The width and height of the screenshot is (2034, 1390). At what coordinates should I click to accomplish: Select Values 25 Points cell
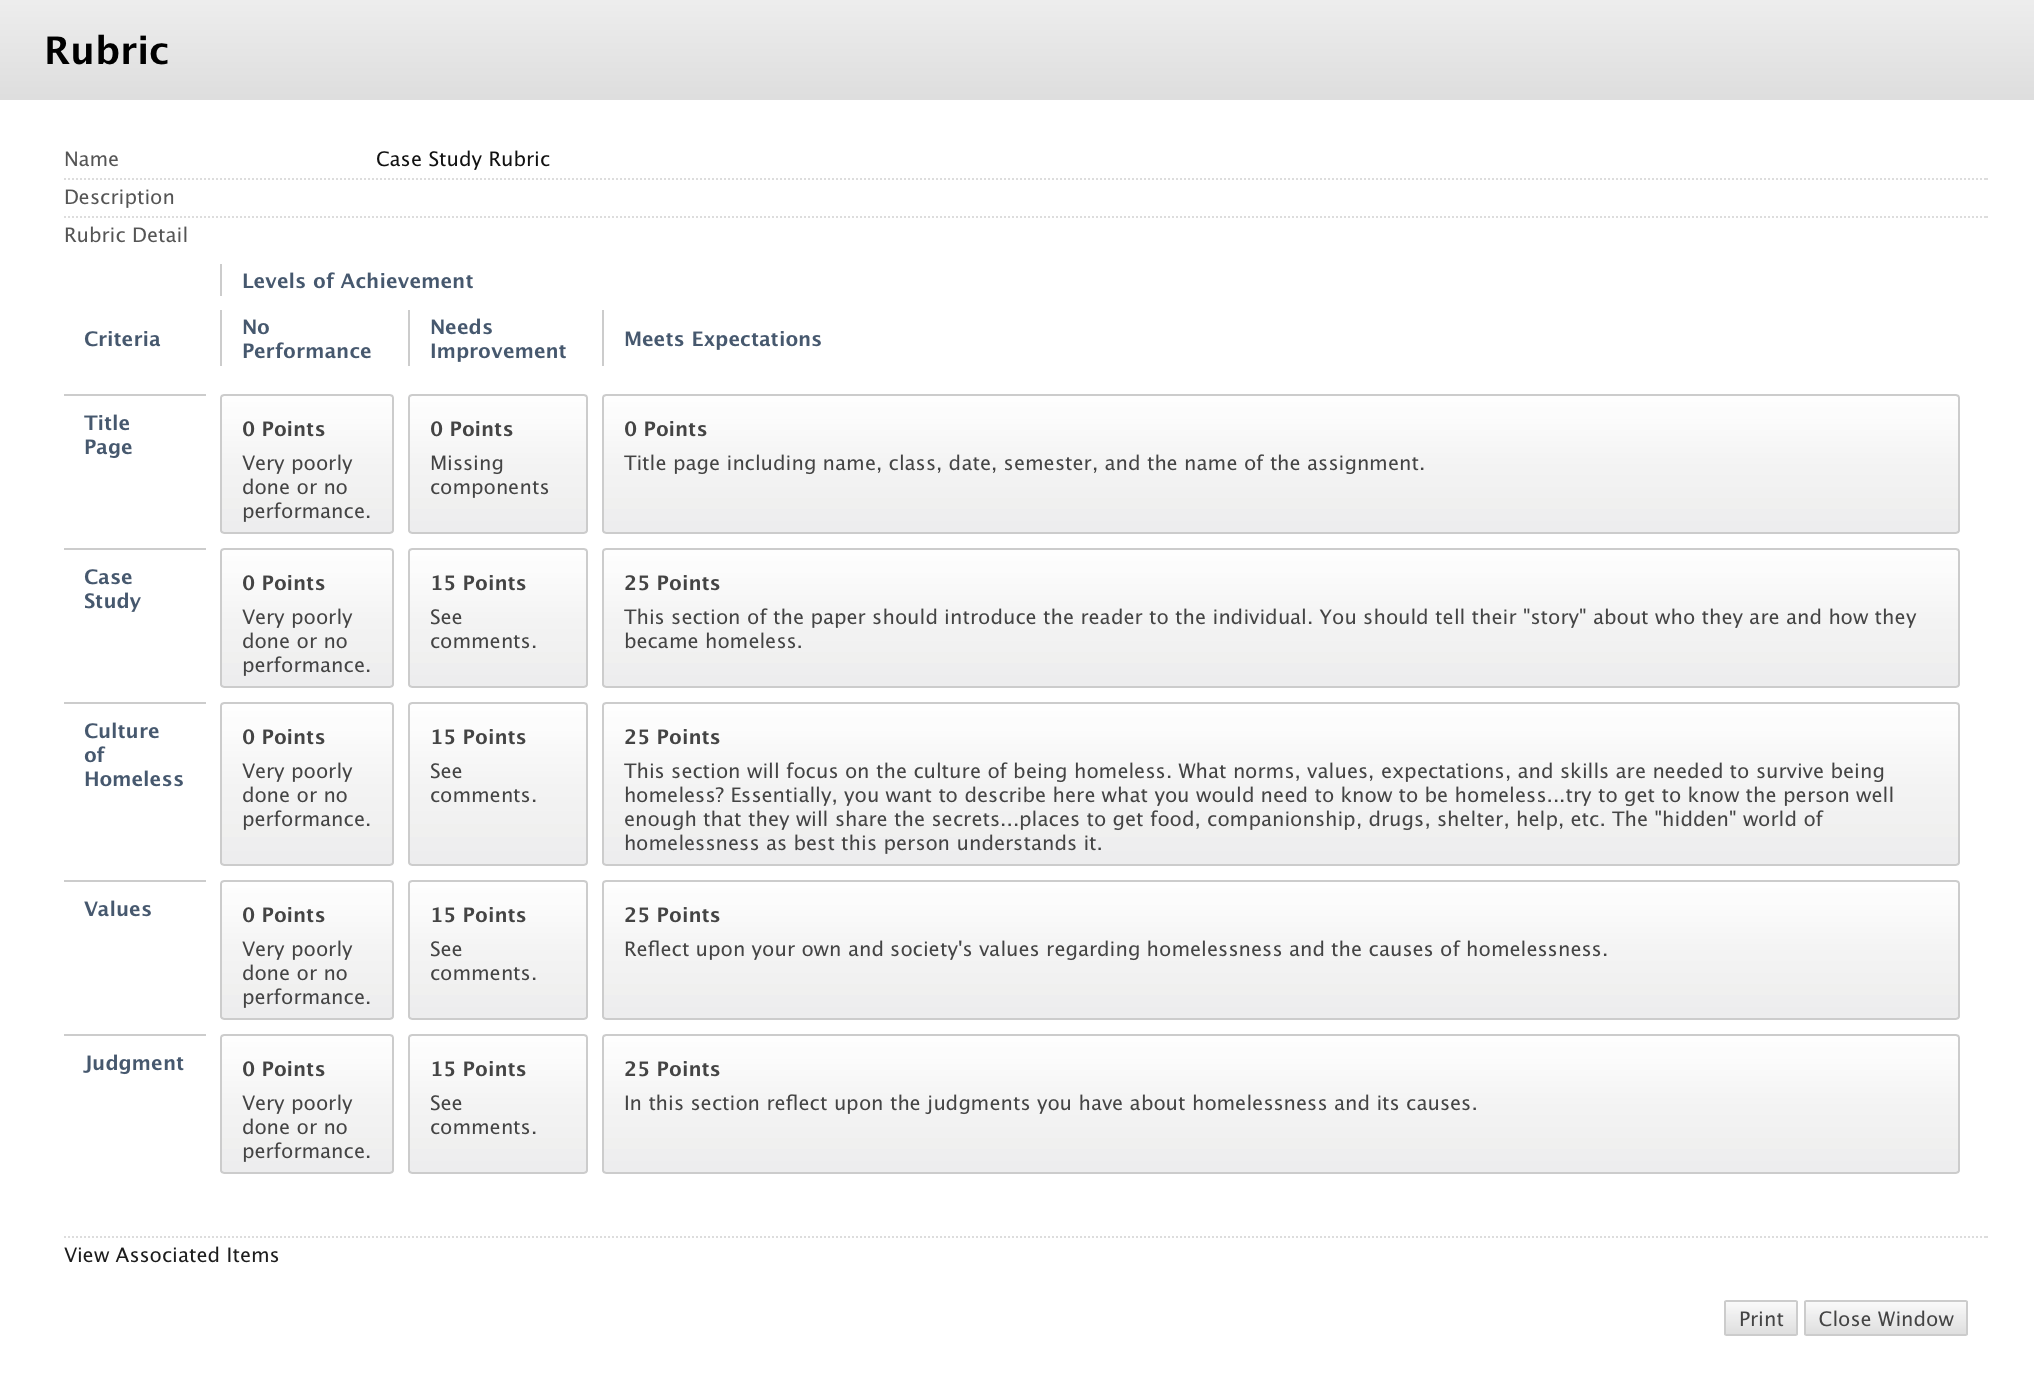point(1280,950)
